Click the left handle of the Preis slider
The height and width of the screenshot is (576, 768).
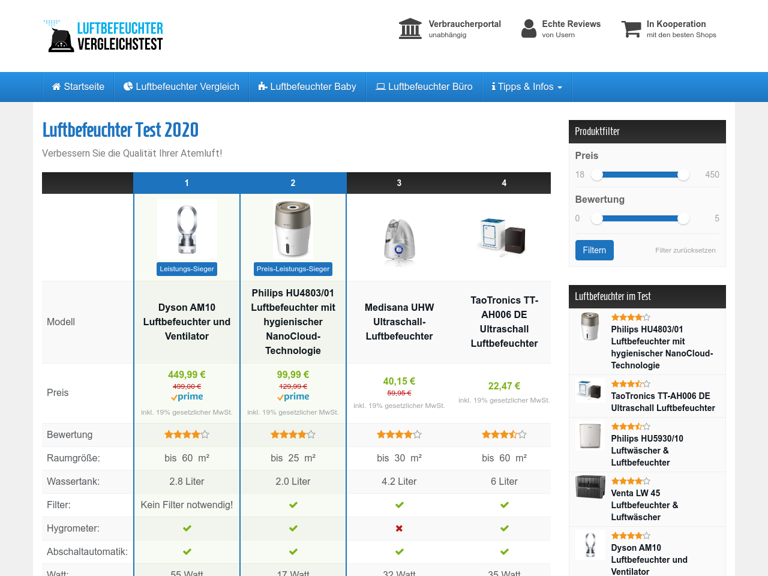pos(597,175)
